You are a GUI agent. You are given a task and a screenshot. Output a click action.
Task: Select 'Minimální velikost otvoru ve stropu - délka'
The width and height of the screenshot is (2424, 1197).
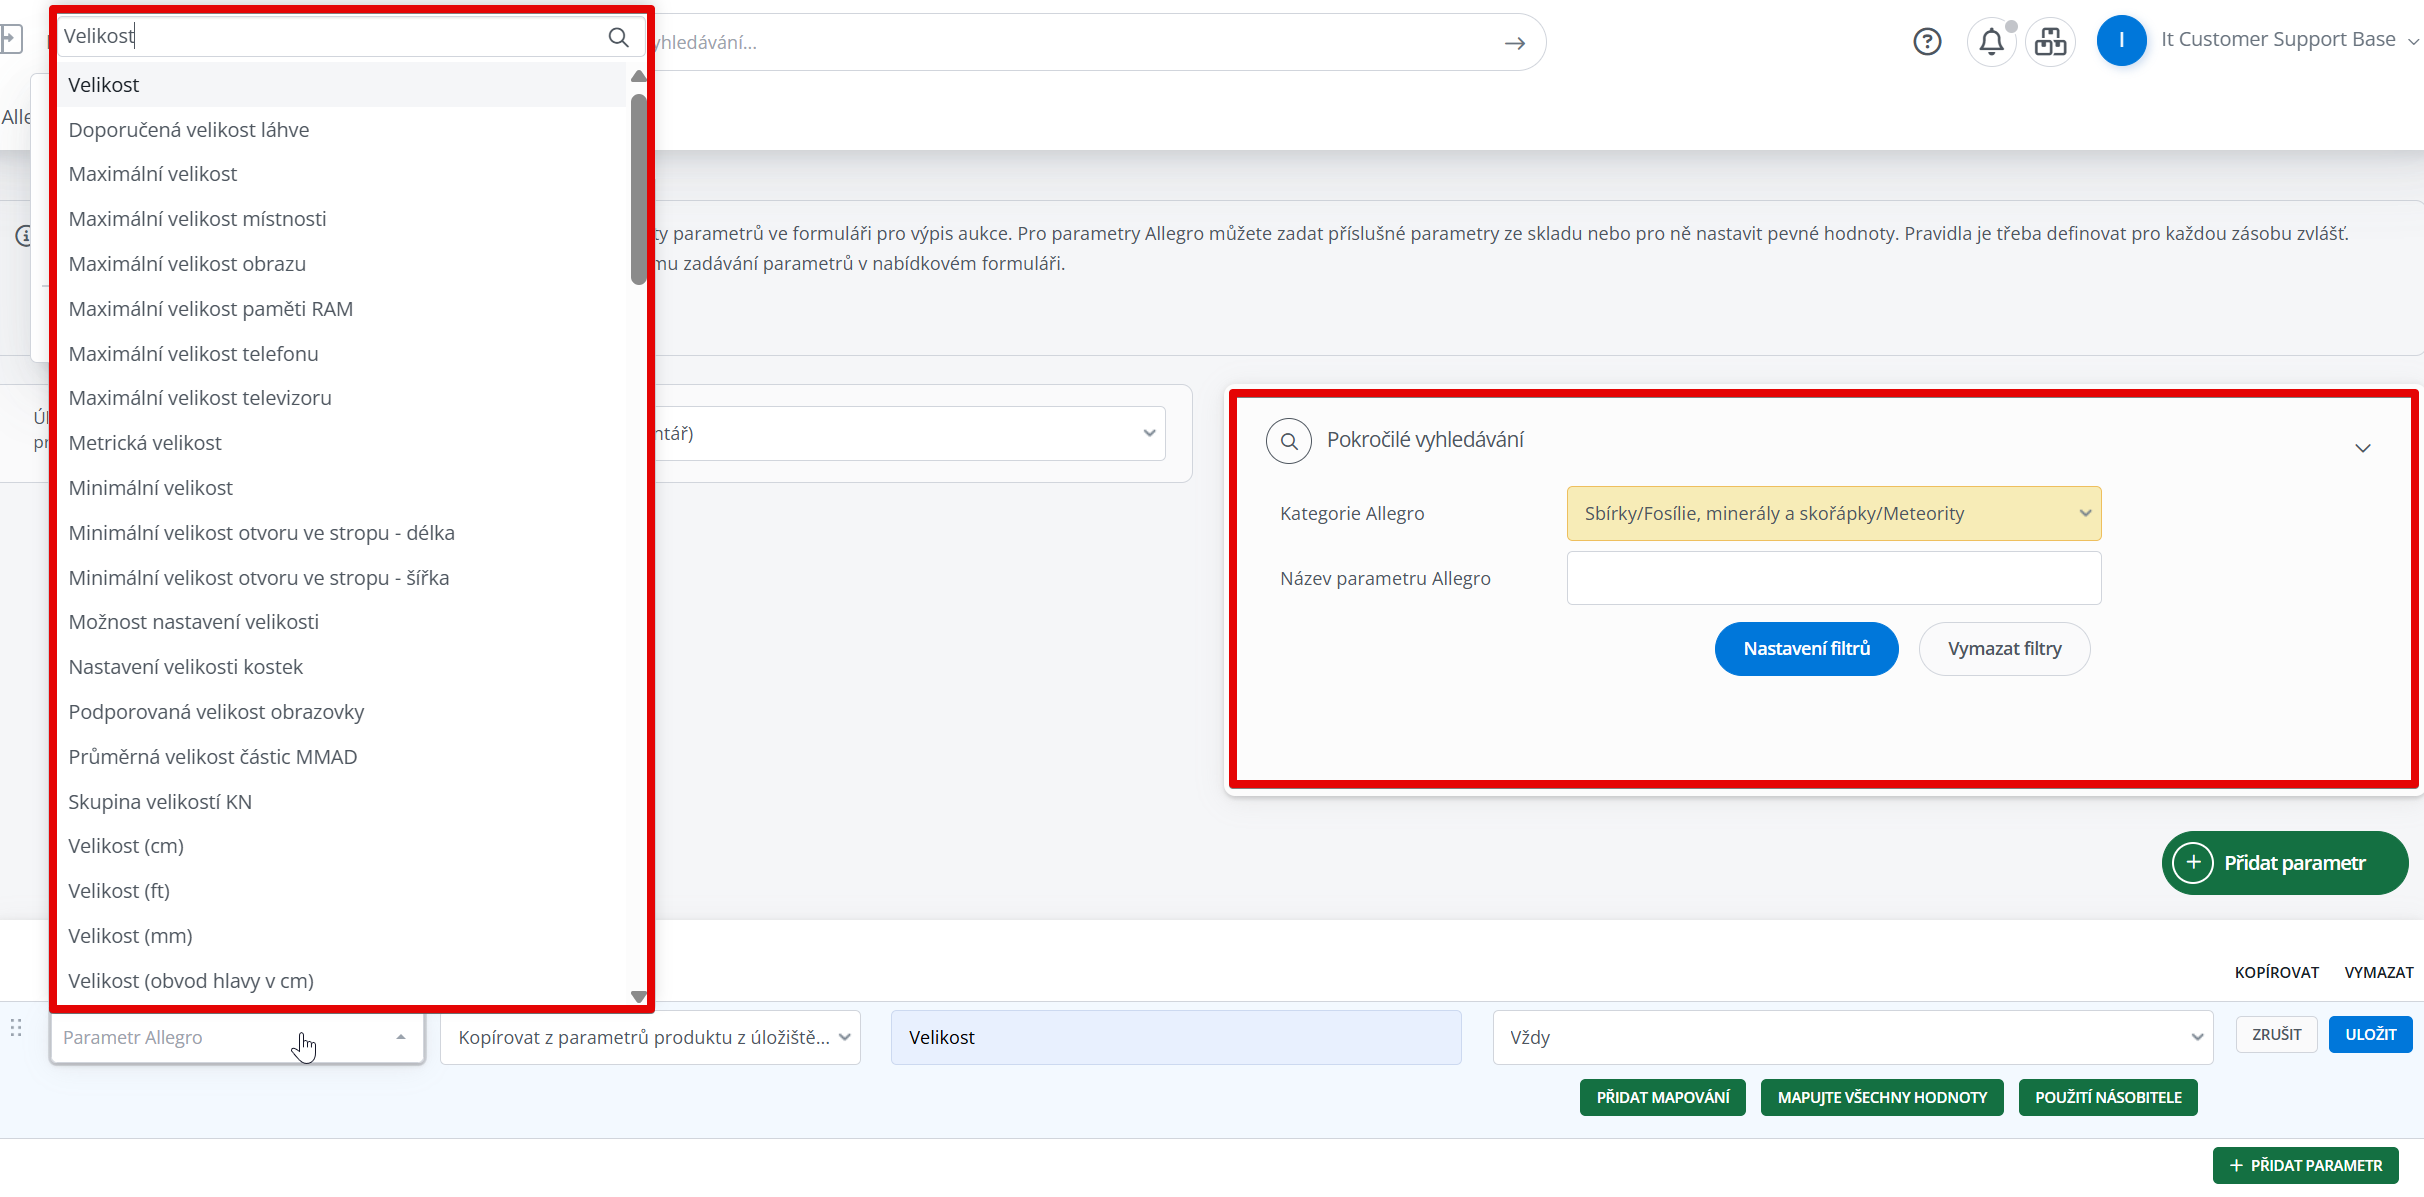click(x=342, y=533)
